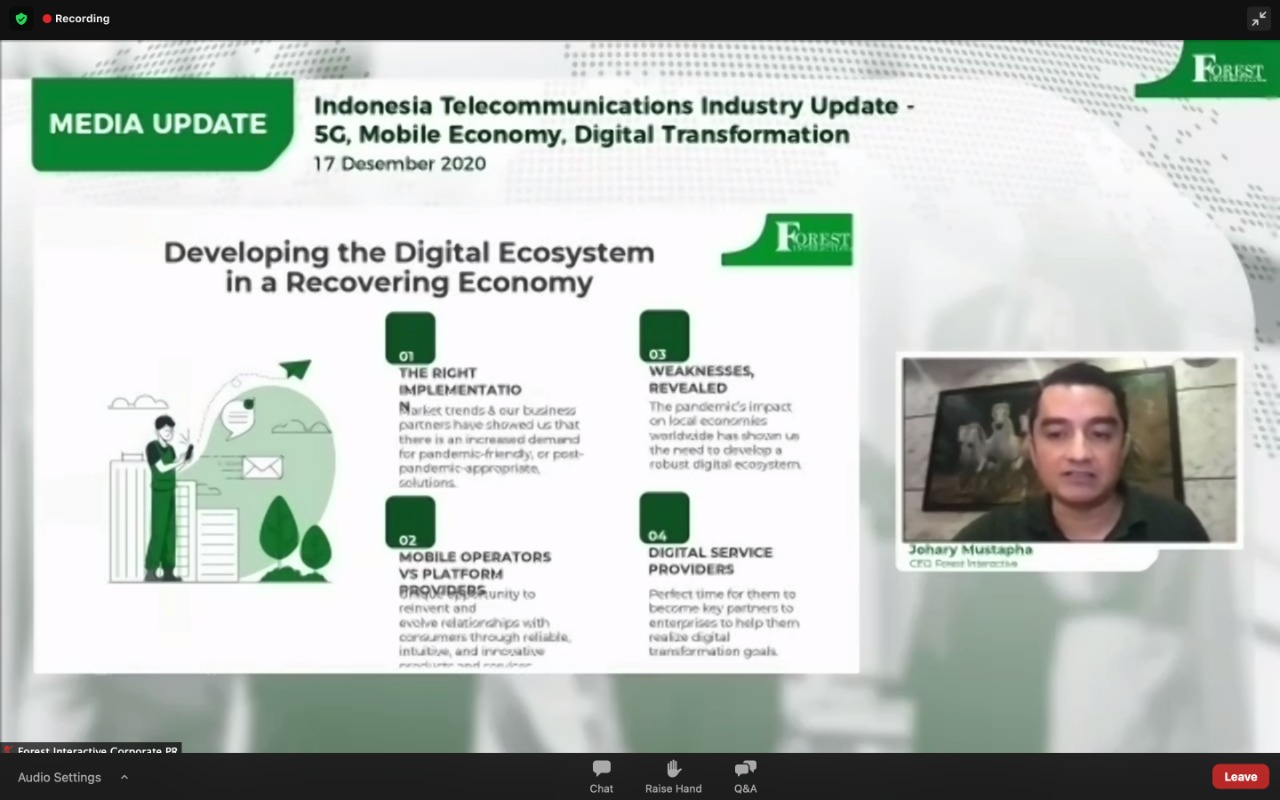Click the envelope icon in the illustration
This screenshot has height=800, width=1280.
pos(262,467)
